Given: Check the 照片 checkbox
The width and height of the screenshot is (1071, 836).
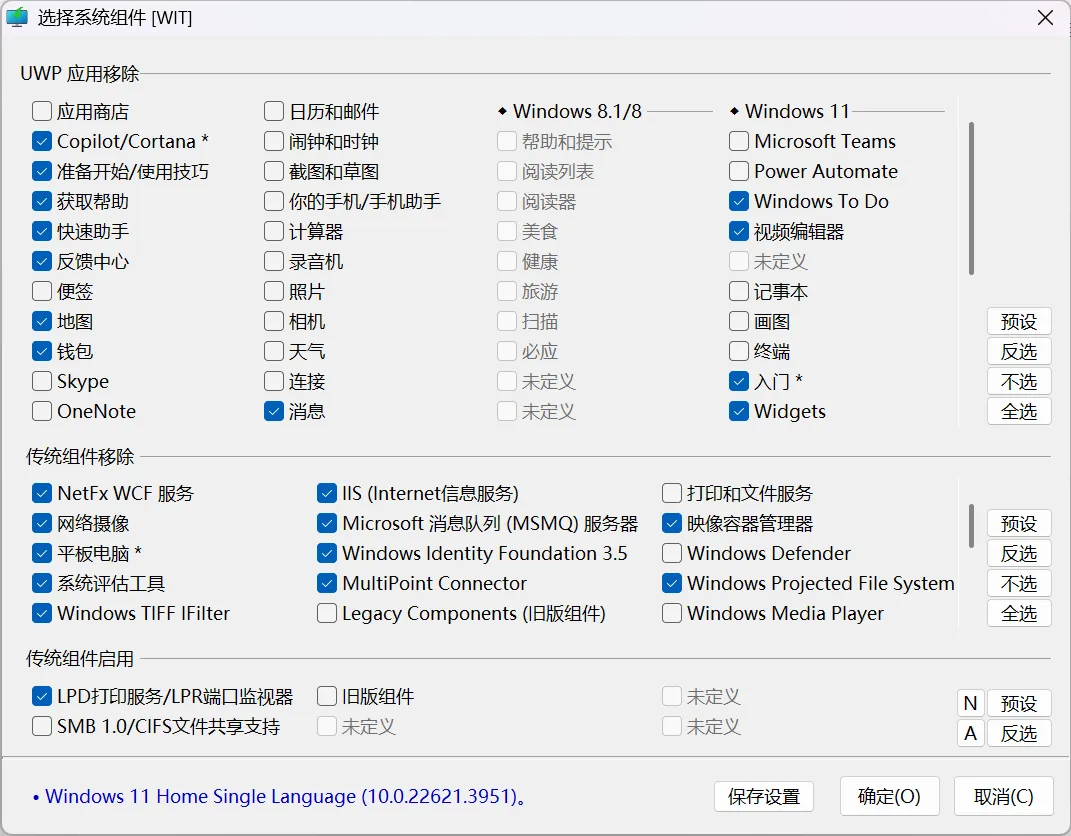Looking at the screenshot, I should (274, 292).
